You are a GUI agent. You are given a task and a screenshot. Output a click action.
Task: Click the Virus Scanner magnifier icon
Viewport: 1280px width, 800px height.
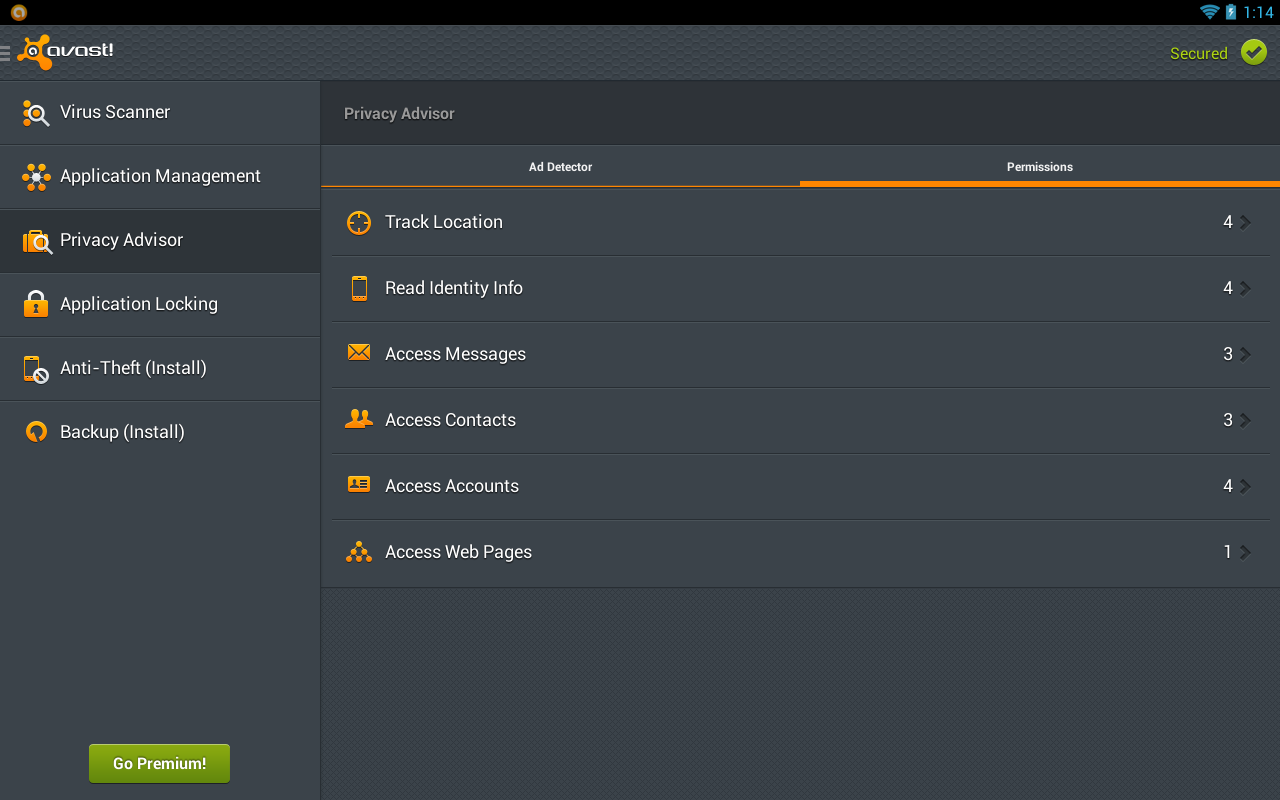[x=36, y=113]
